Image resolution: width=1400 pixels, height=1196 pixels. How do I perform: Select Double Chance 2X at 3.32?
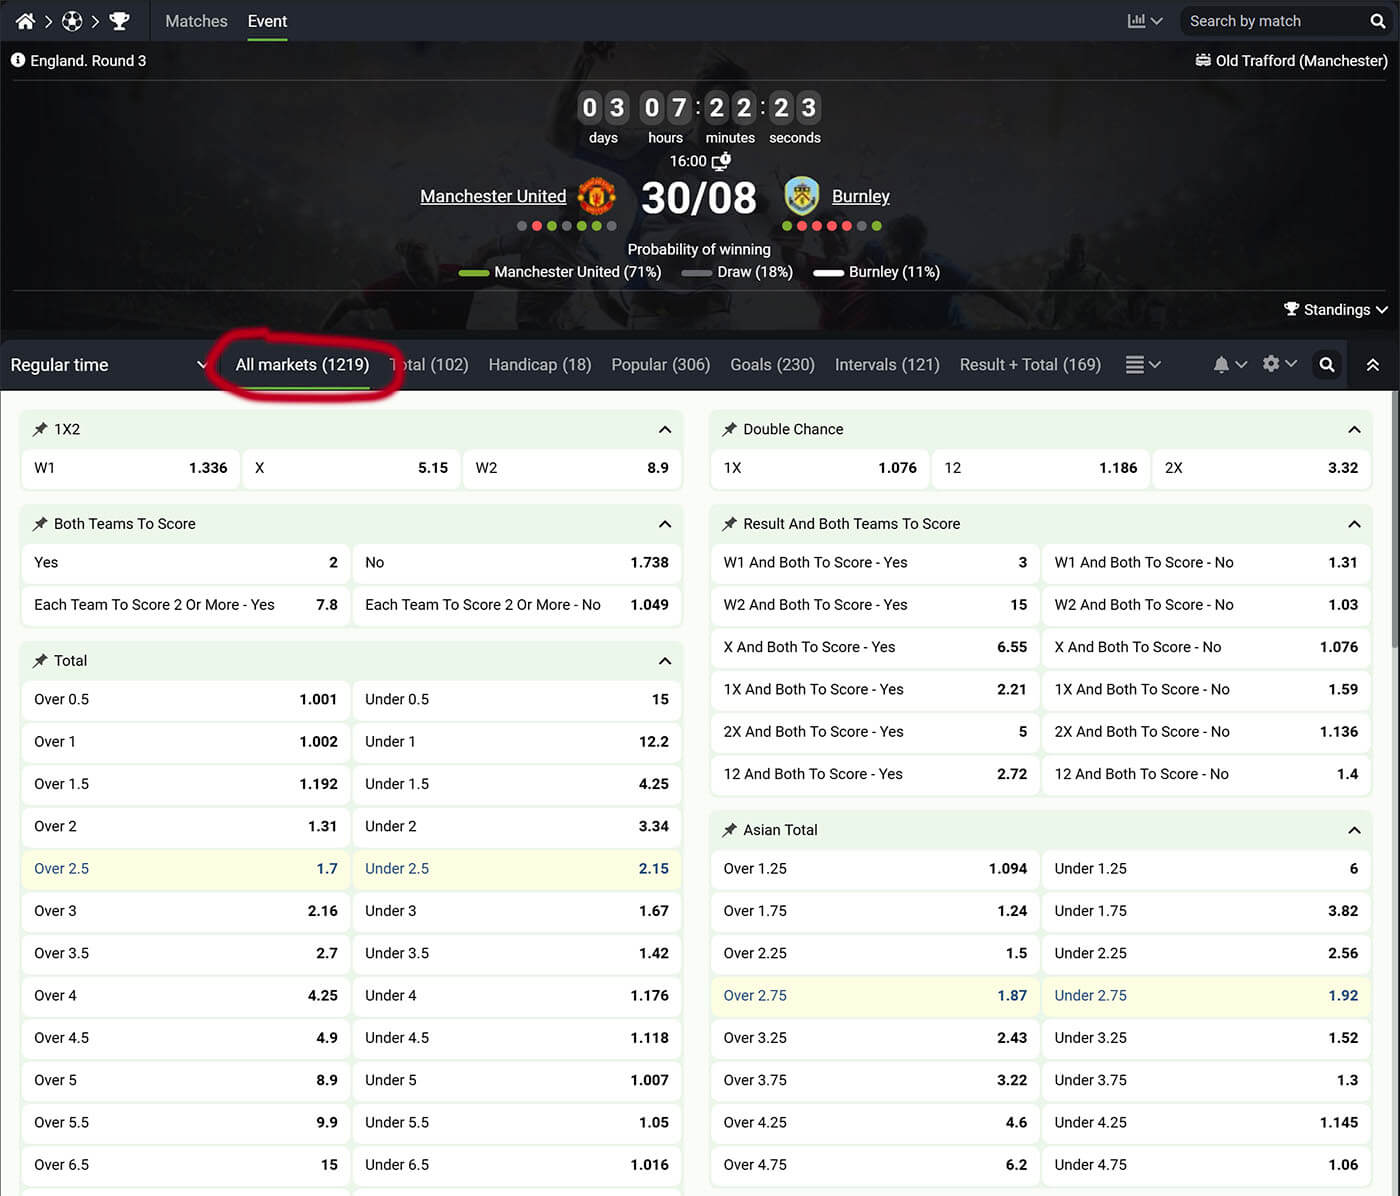coord(1262,468)
